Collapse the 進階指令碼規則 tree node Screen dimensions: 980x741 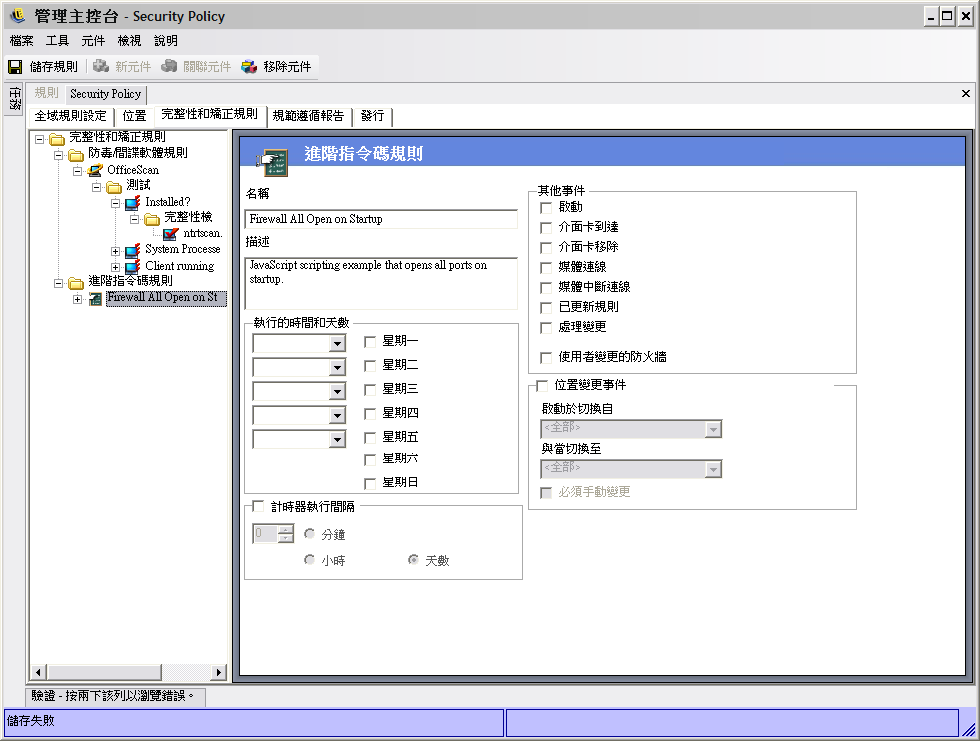click(x=59, y=283)
